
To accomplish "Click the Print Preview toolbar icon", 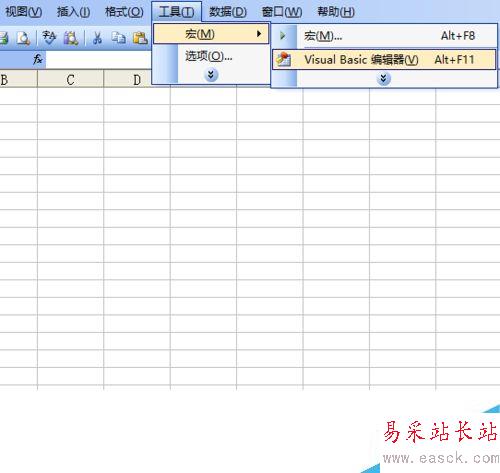I will (23, 38).
